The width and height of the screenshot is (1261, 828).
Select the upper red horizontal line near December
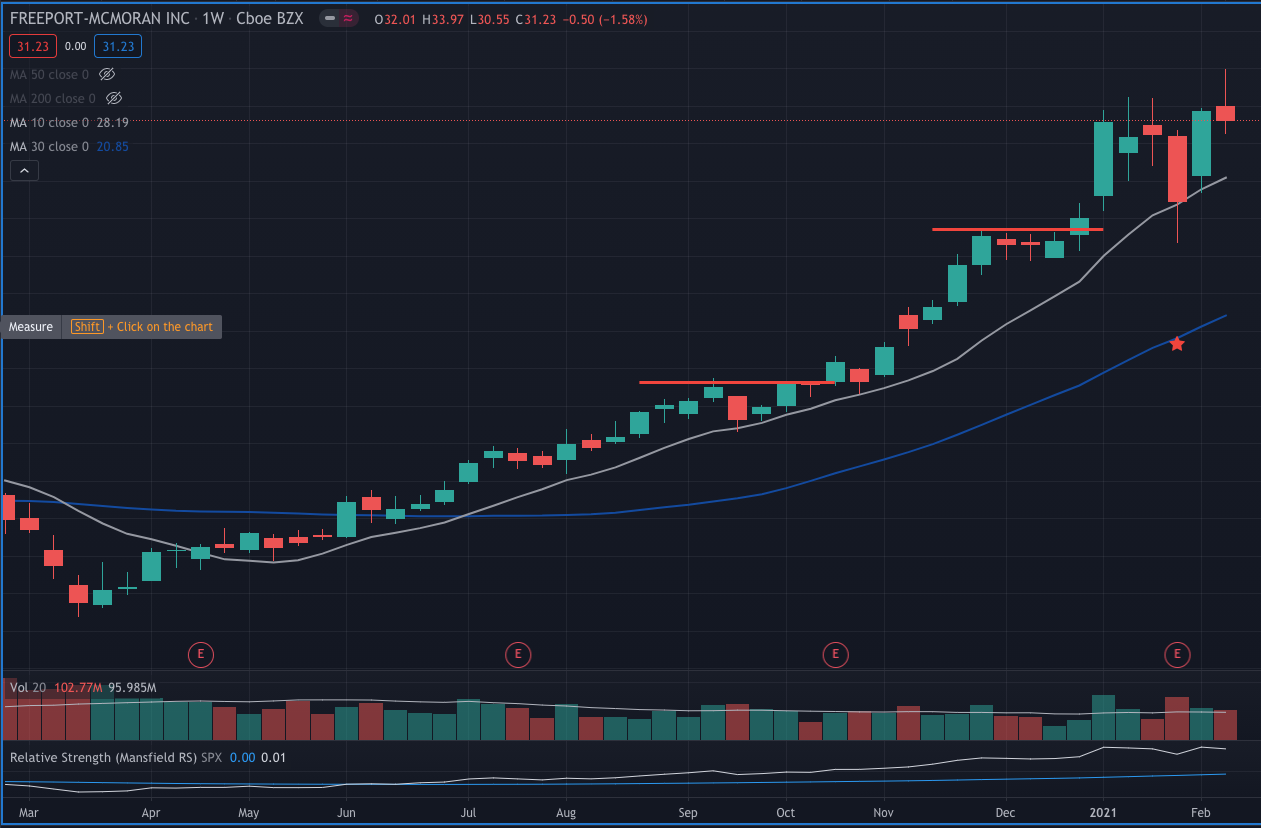pos(1017,229)
